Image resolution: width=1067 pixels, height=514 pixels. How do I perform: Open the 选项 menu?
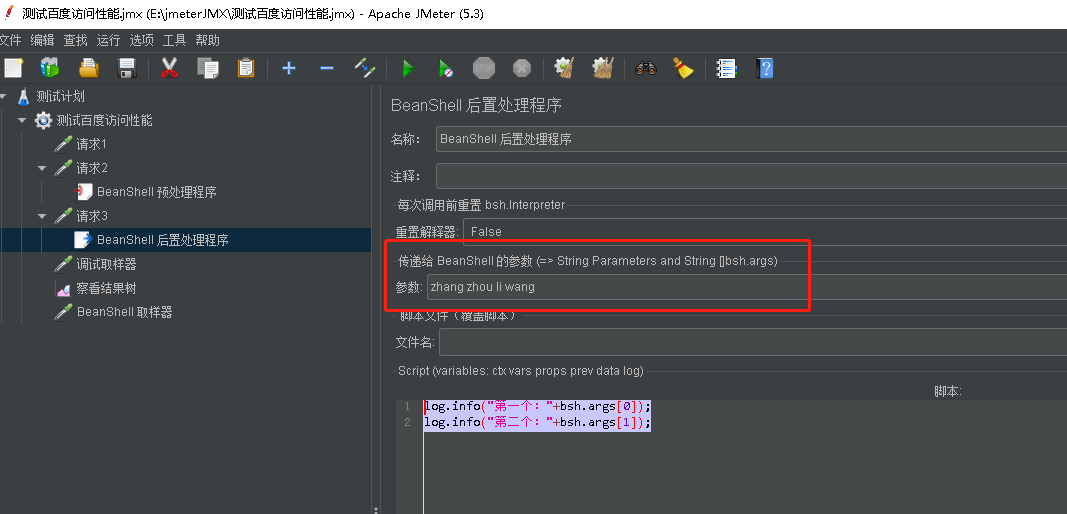[142, 40]
